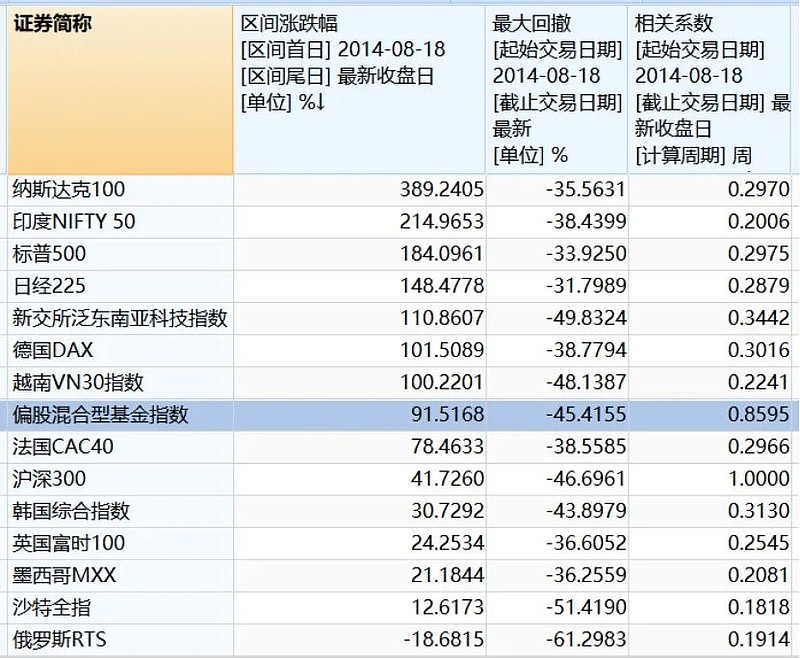Click the value 12.6173
This screenshot has width=800, height=659.
[x=447, y=607]
